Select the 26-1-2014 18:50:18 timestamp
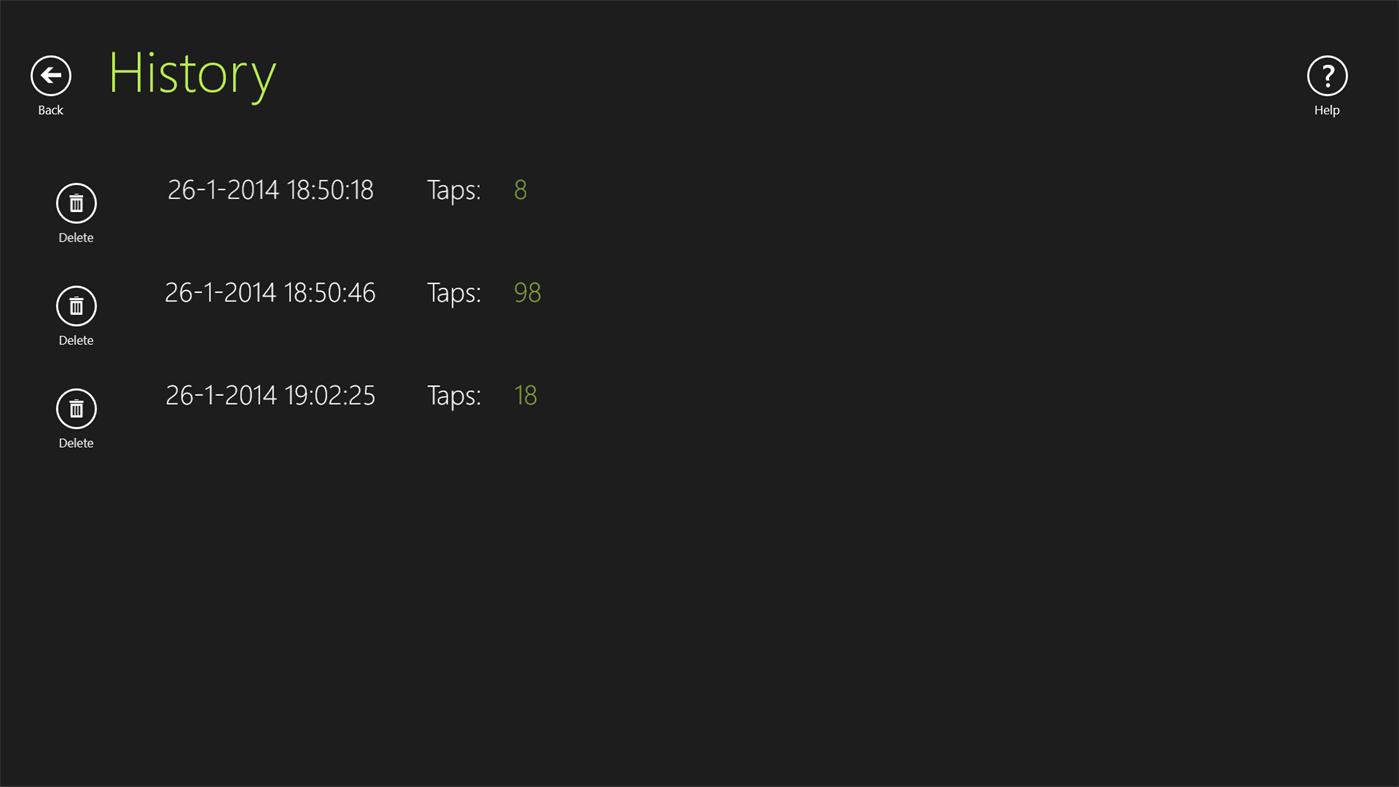The height and width of the screenshot is (787, 1399). tap(270, 190)
